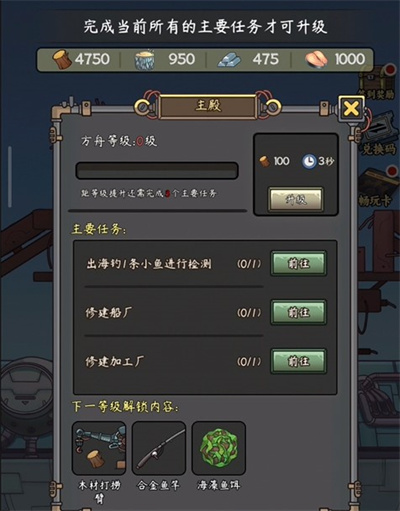Select the 海藻鱼饵 bait thumbnail

tap(219, 448)
